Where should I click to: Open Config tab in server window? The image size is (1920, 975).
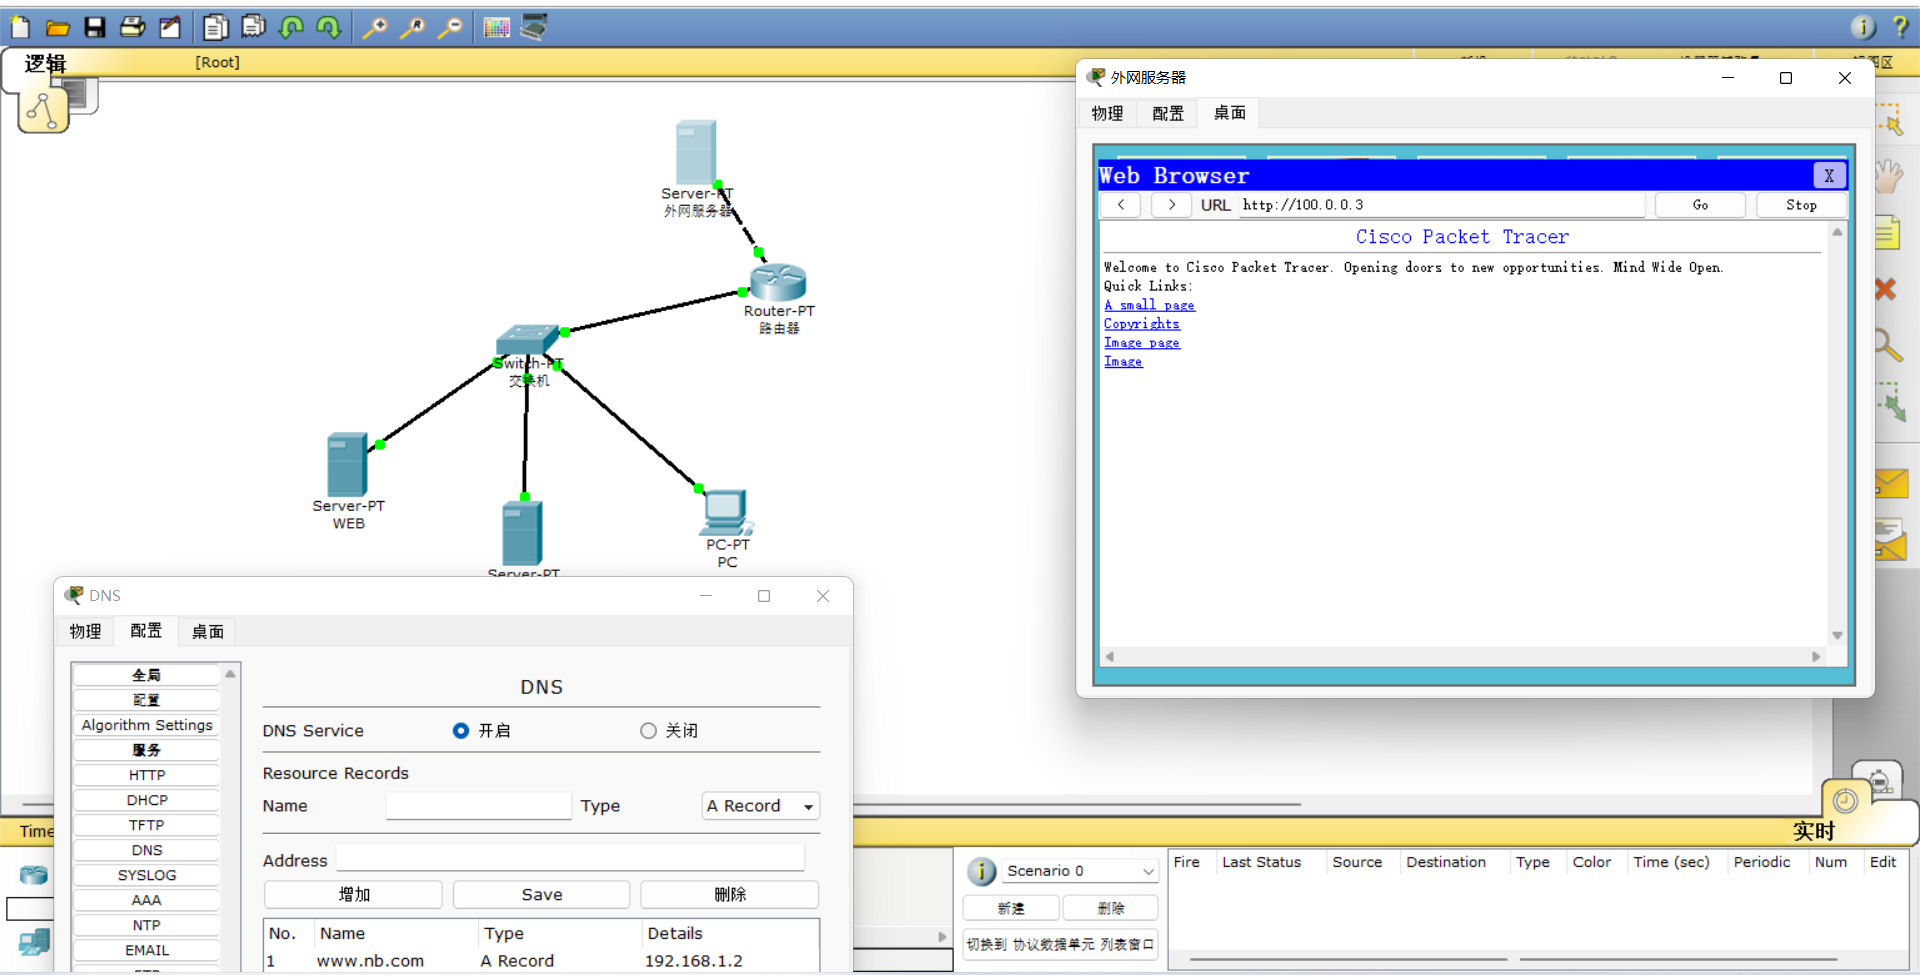coord(1168,113)
